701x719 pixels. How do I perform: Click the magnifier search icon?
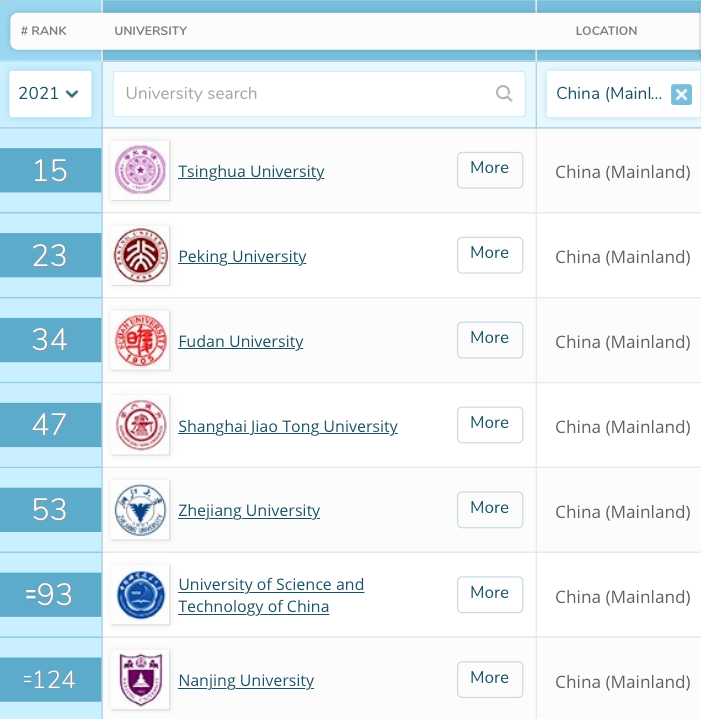pyautogui.click(x=504, y=94)
